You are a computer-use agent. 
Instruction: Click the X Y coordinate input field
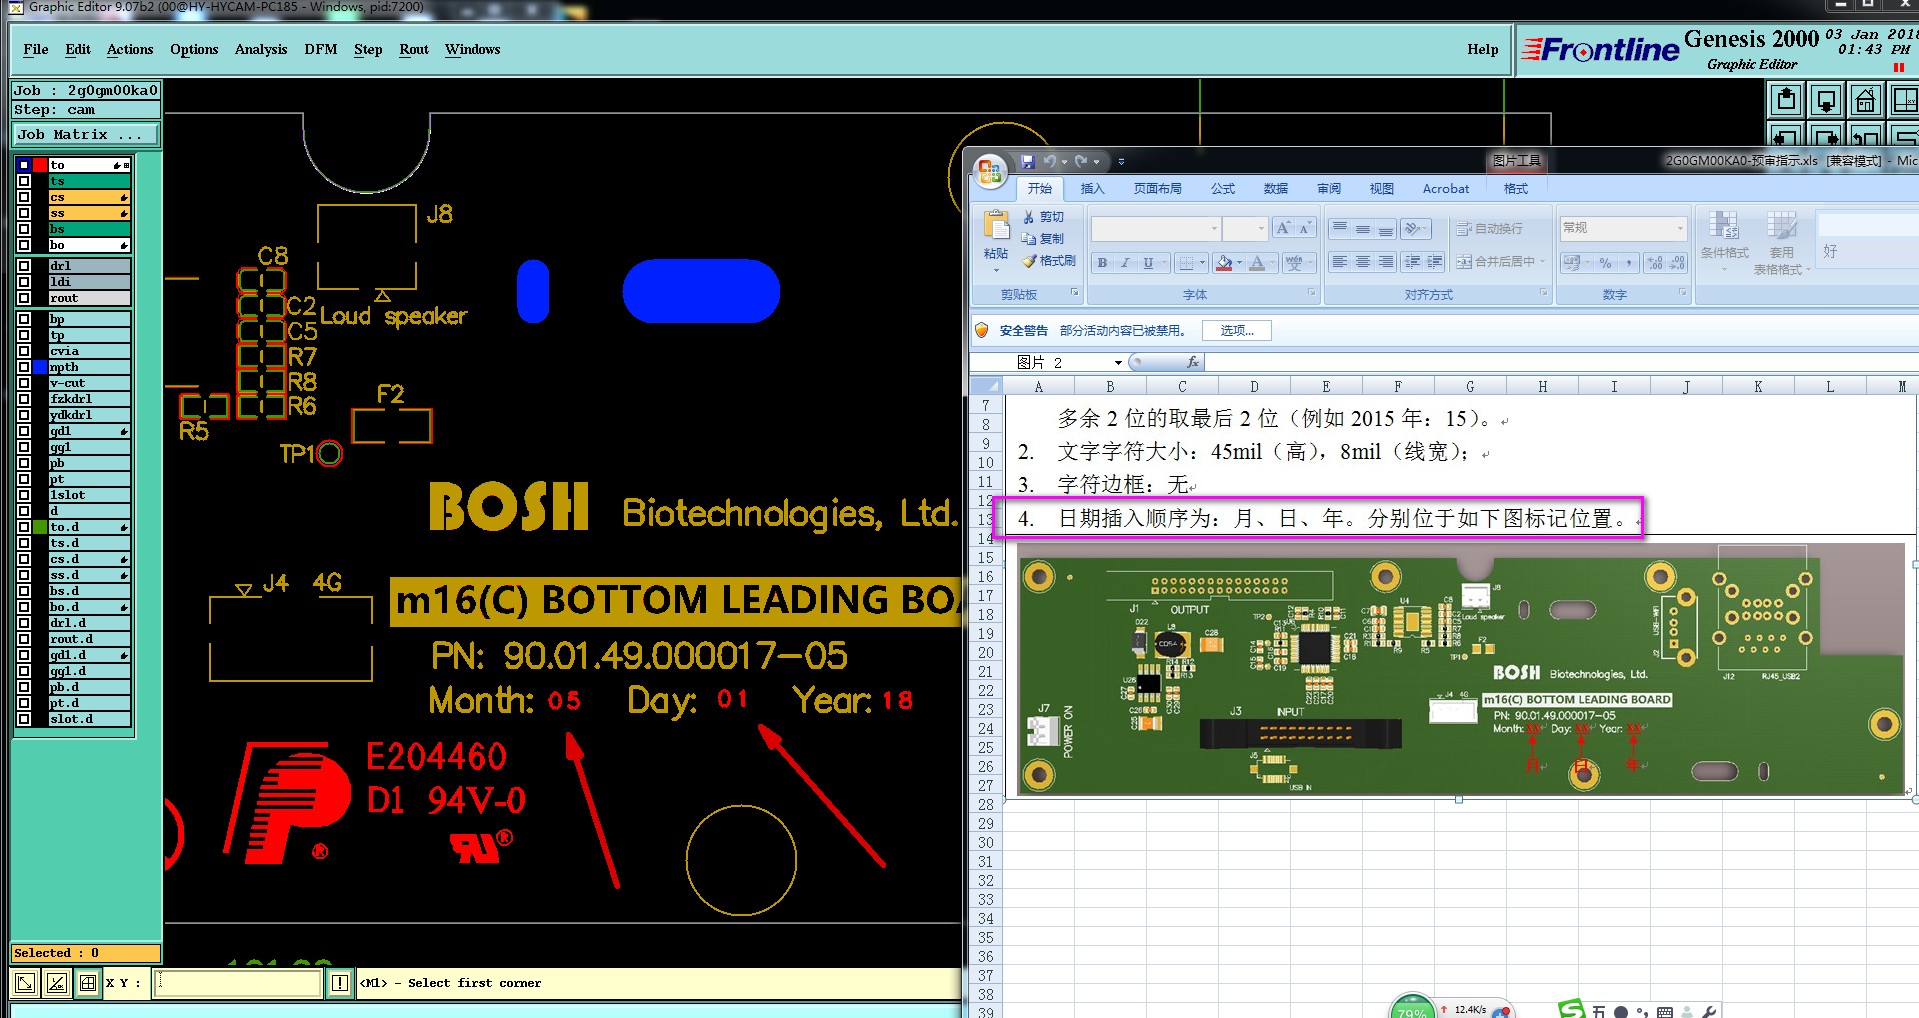238,983
